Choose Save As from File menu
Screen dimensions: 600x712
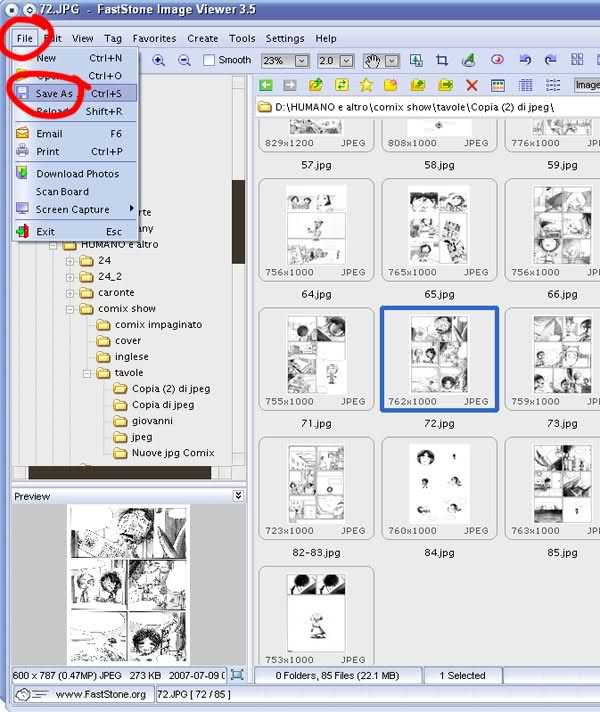[75, 94]
